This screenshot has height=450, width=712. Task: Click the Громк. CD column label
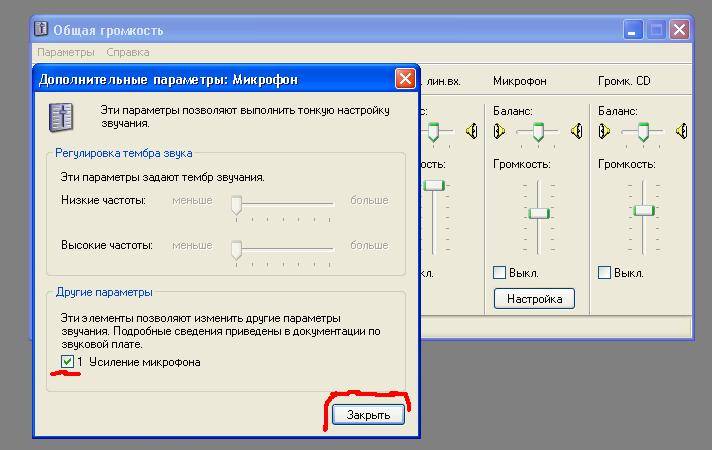[624, 81]
